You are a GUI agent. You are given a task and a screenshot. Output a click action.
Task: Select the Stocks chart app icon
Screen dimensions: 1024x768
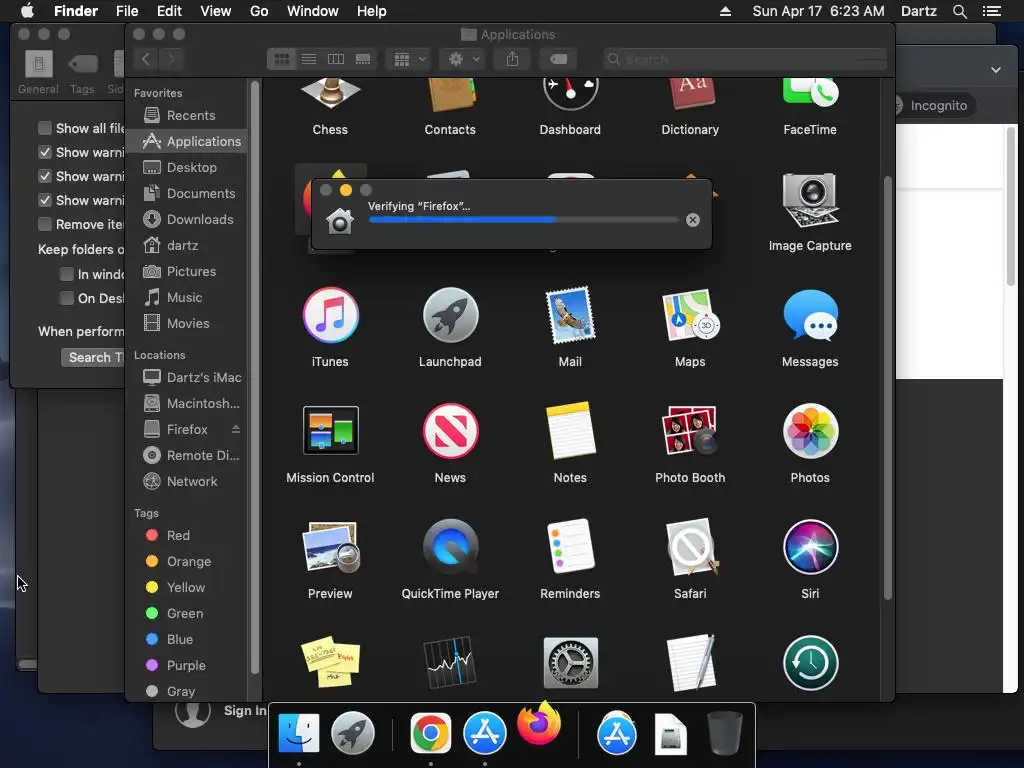point(450,662)
